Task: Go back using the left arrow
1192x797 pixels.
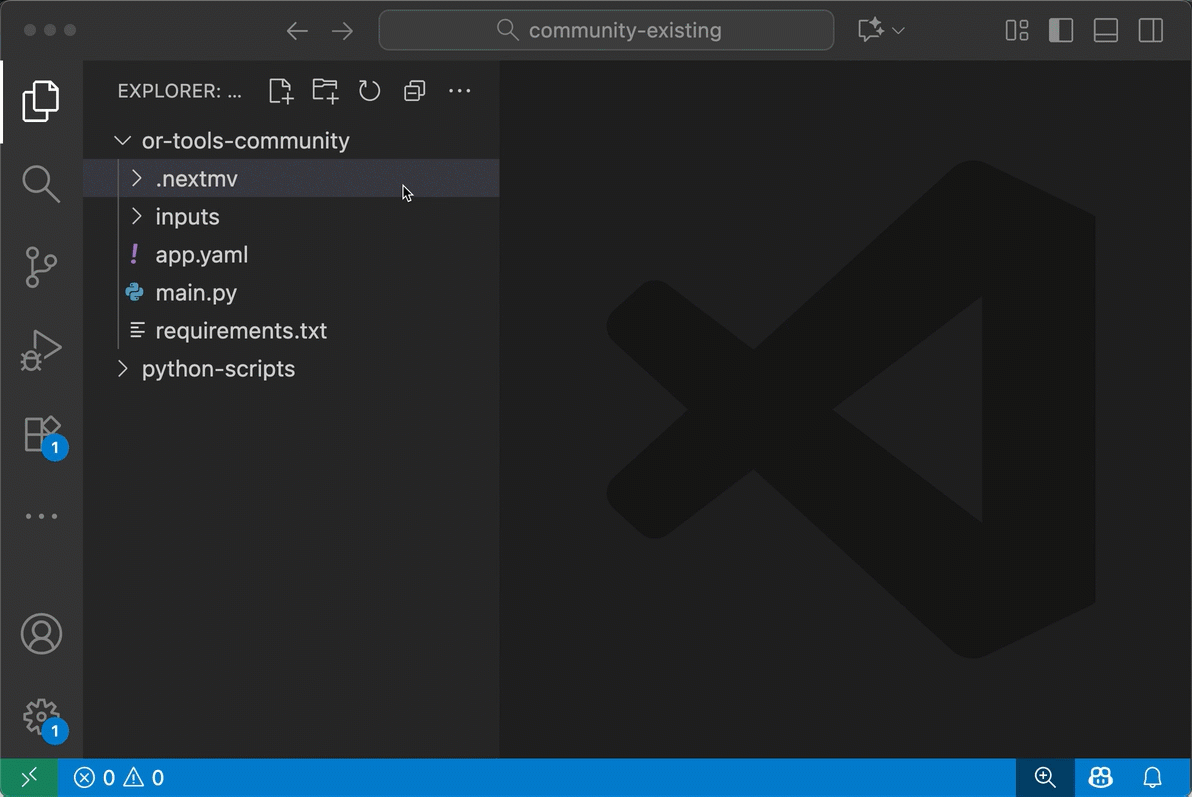Action: click(297, 30)
